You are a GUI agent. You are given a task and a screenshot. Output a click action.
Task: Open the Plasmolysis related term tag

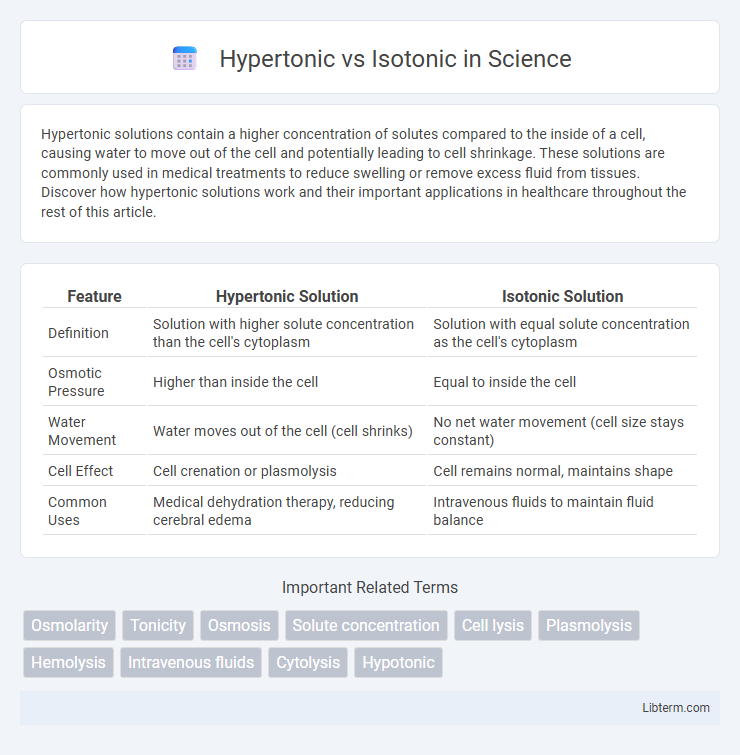[589, 625]
